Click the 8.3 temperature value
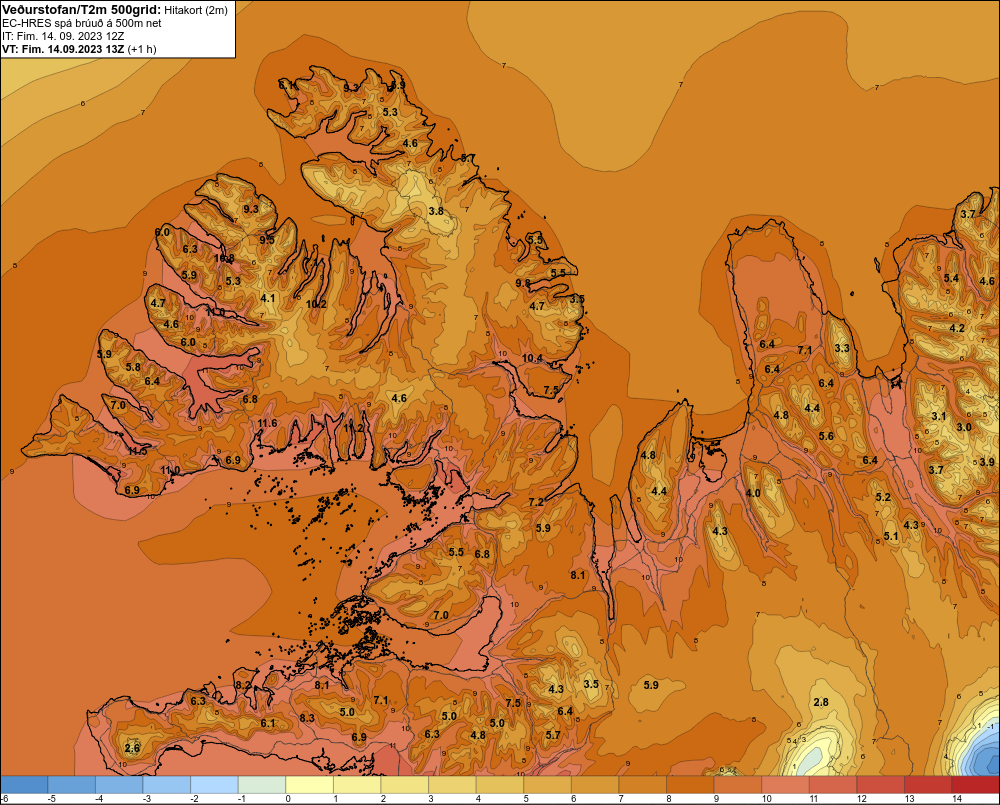Viewport: 1000px width, 805px height. pyautogui.click(x=307, y=718)
